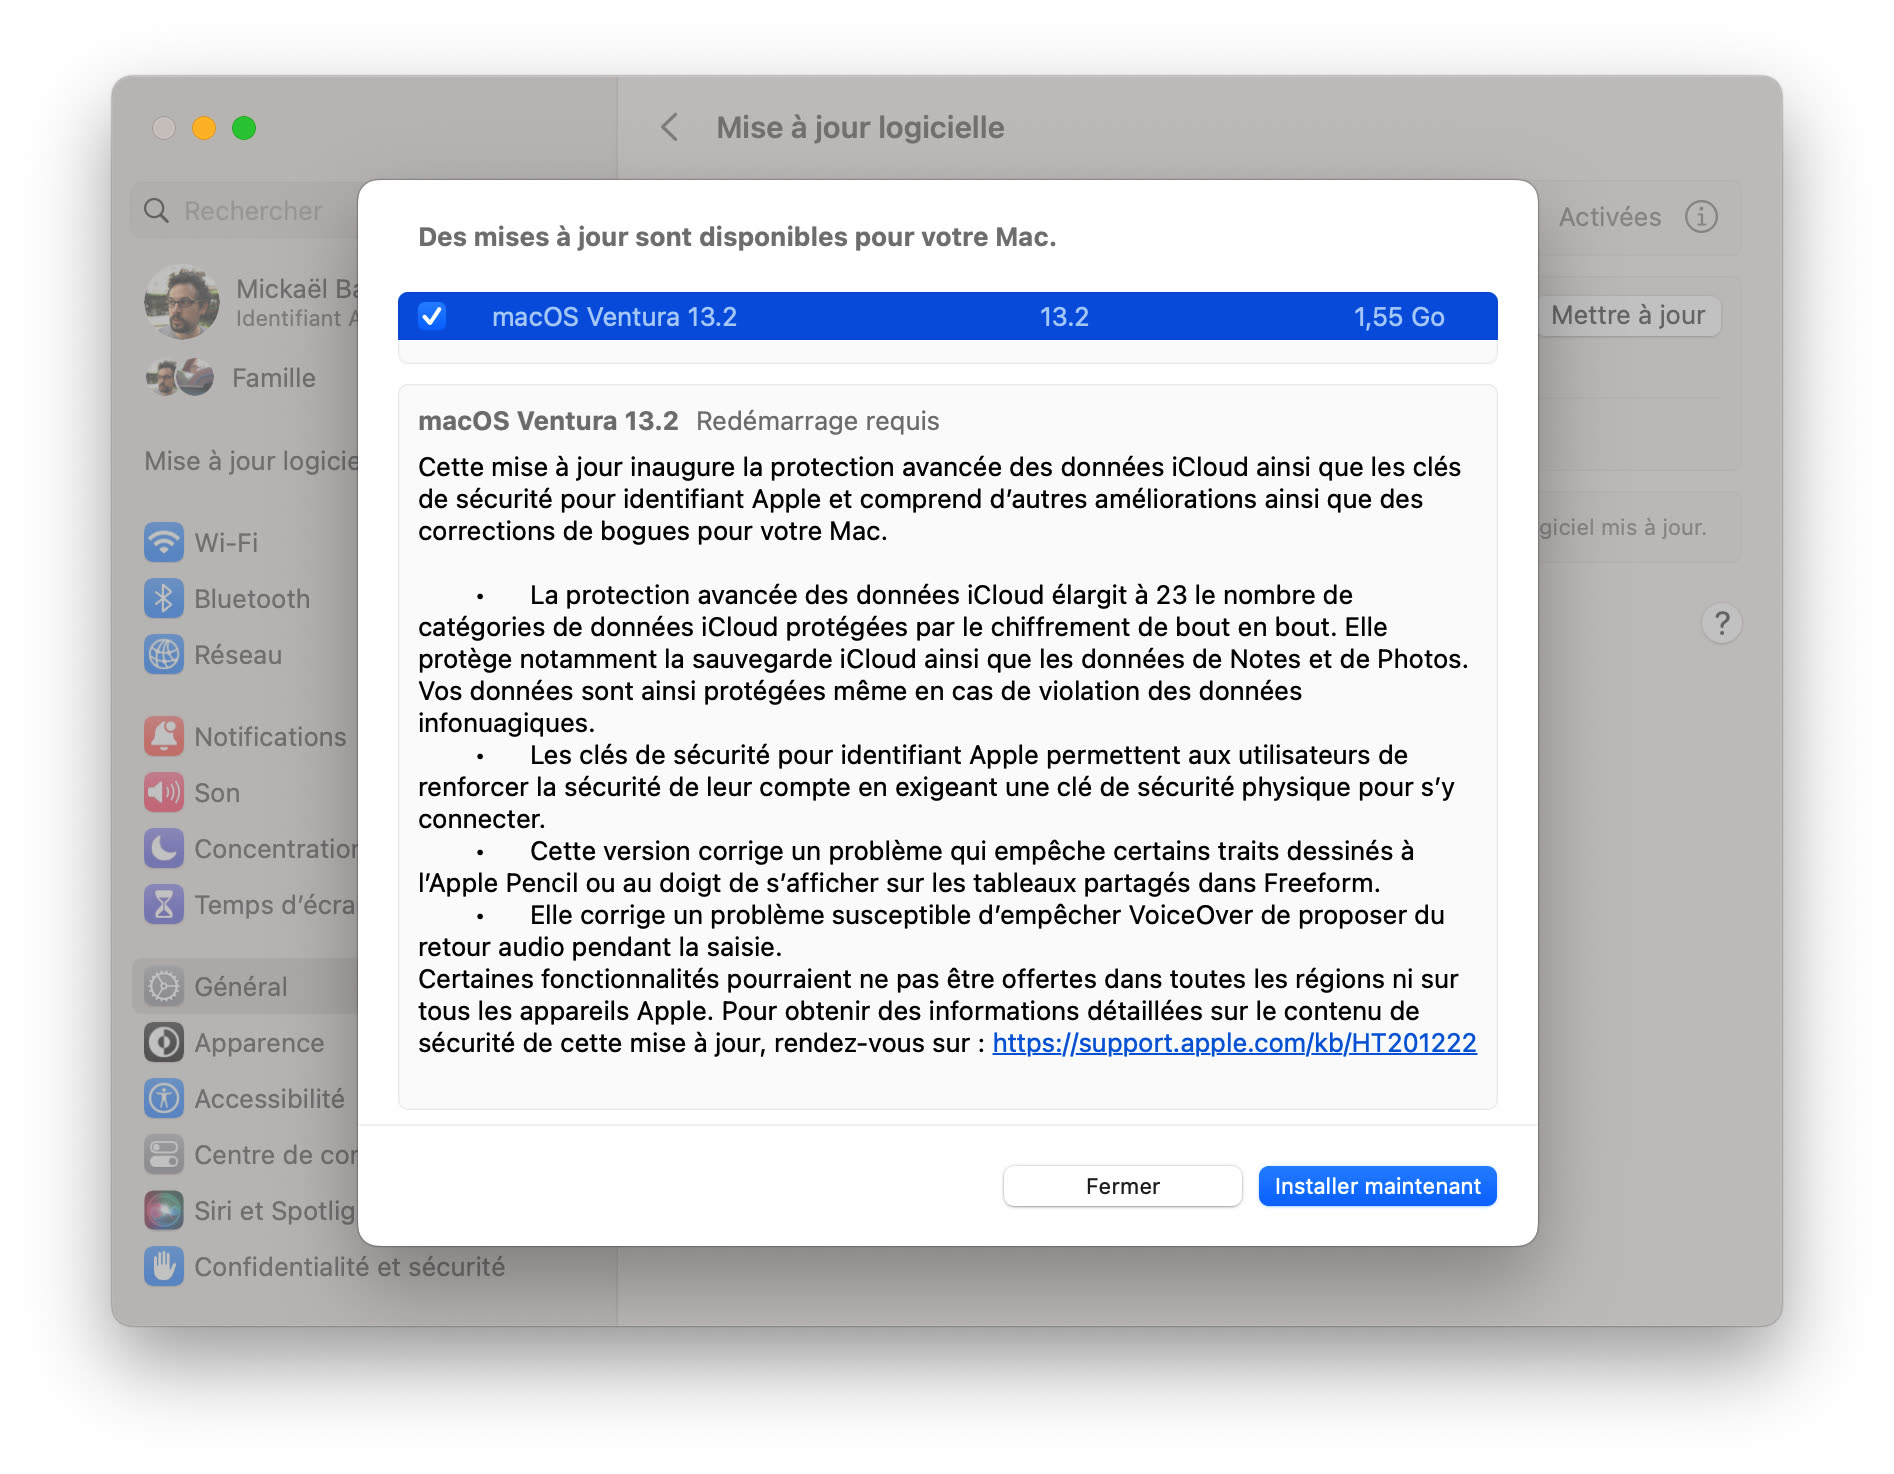Screen dimensions: 1894x1474
Task: Click the 'Activées' status text
Action: (1609, 217)
